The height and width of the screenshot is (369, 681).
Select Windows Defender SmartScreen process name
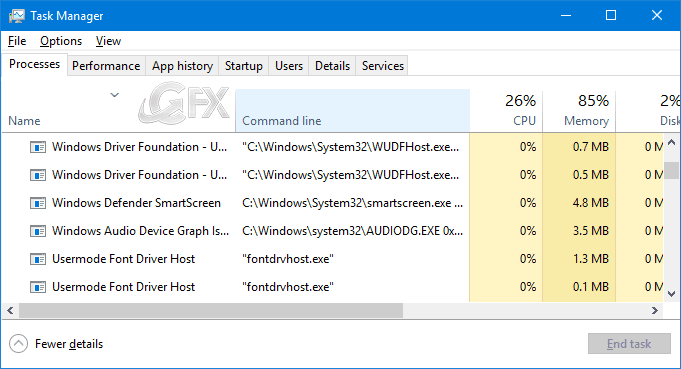coord(136,203)
